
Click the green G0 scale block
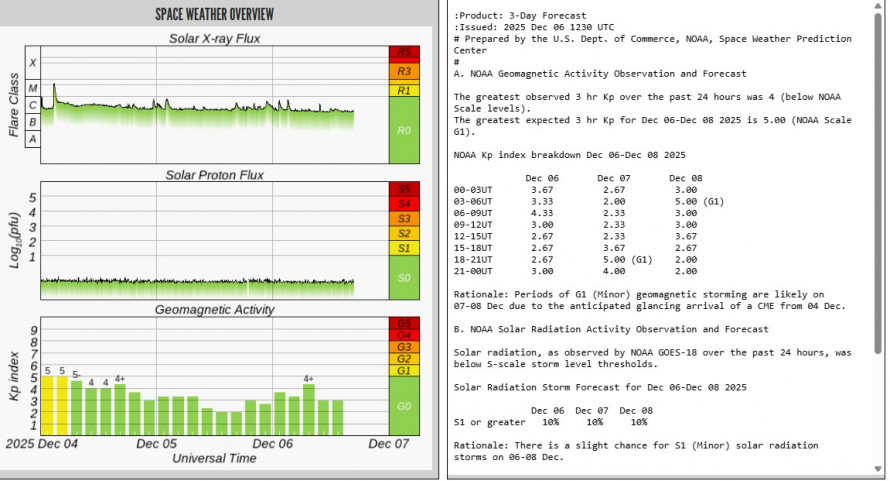pos(404,406)
